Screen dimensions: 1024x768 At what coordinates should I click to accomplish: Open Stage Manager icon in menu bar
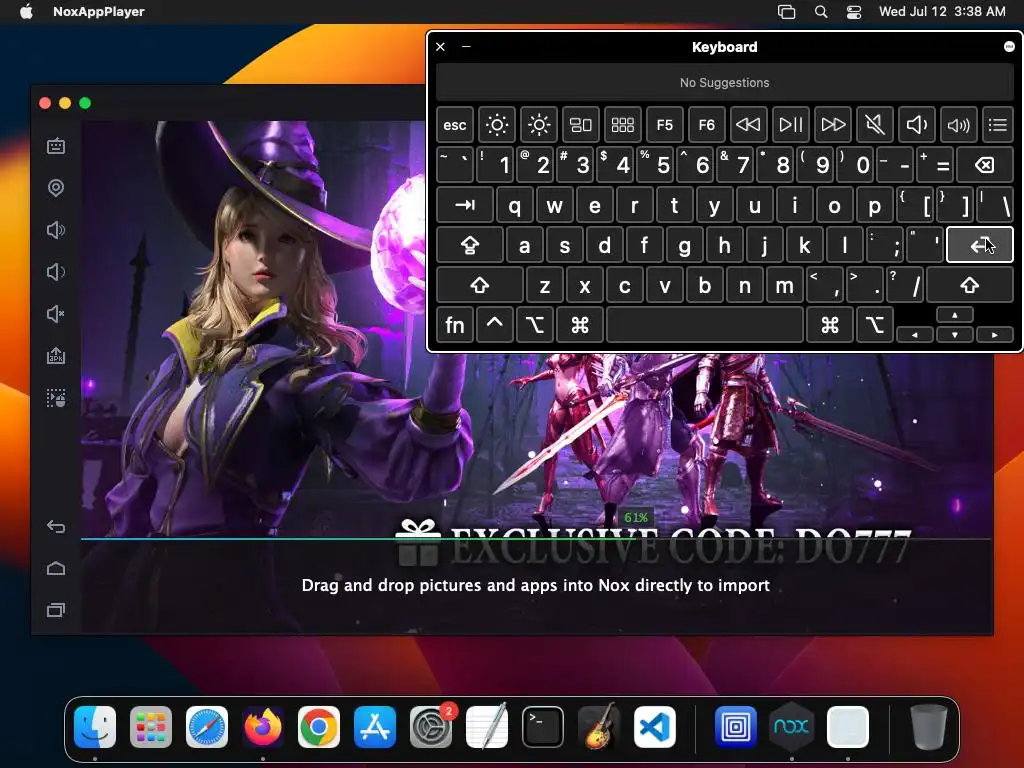point(786,11)
